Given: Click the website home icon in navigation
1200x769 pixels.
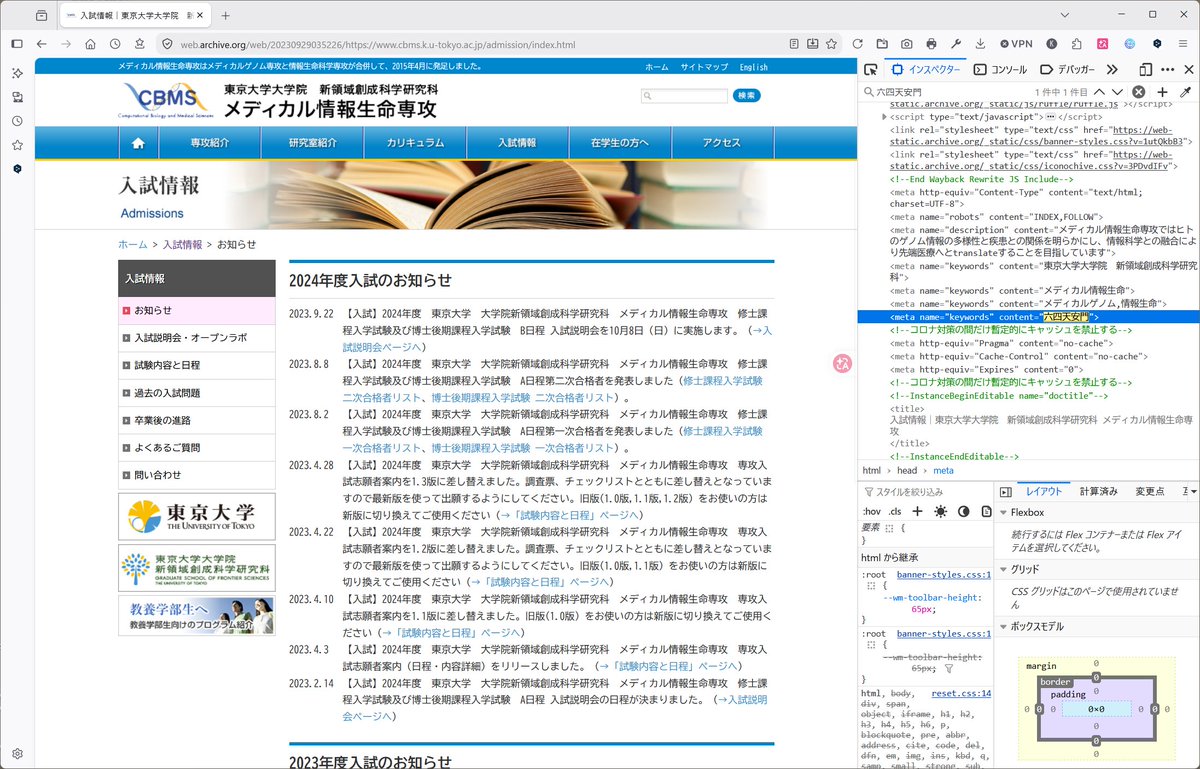Looking at the screenshot, I should coord(138,143).
